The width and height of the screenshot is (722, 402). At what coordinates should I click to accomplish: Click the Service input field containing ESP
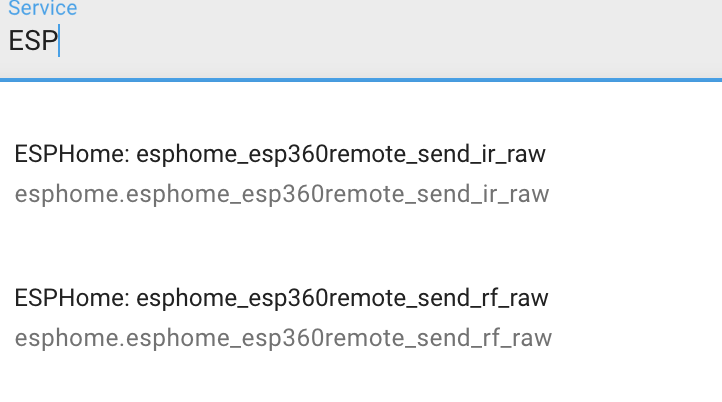(x=361, y=41)
